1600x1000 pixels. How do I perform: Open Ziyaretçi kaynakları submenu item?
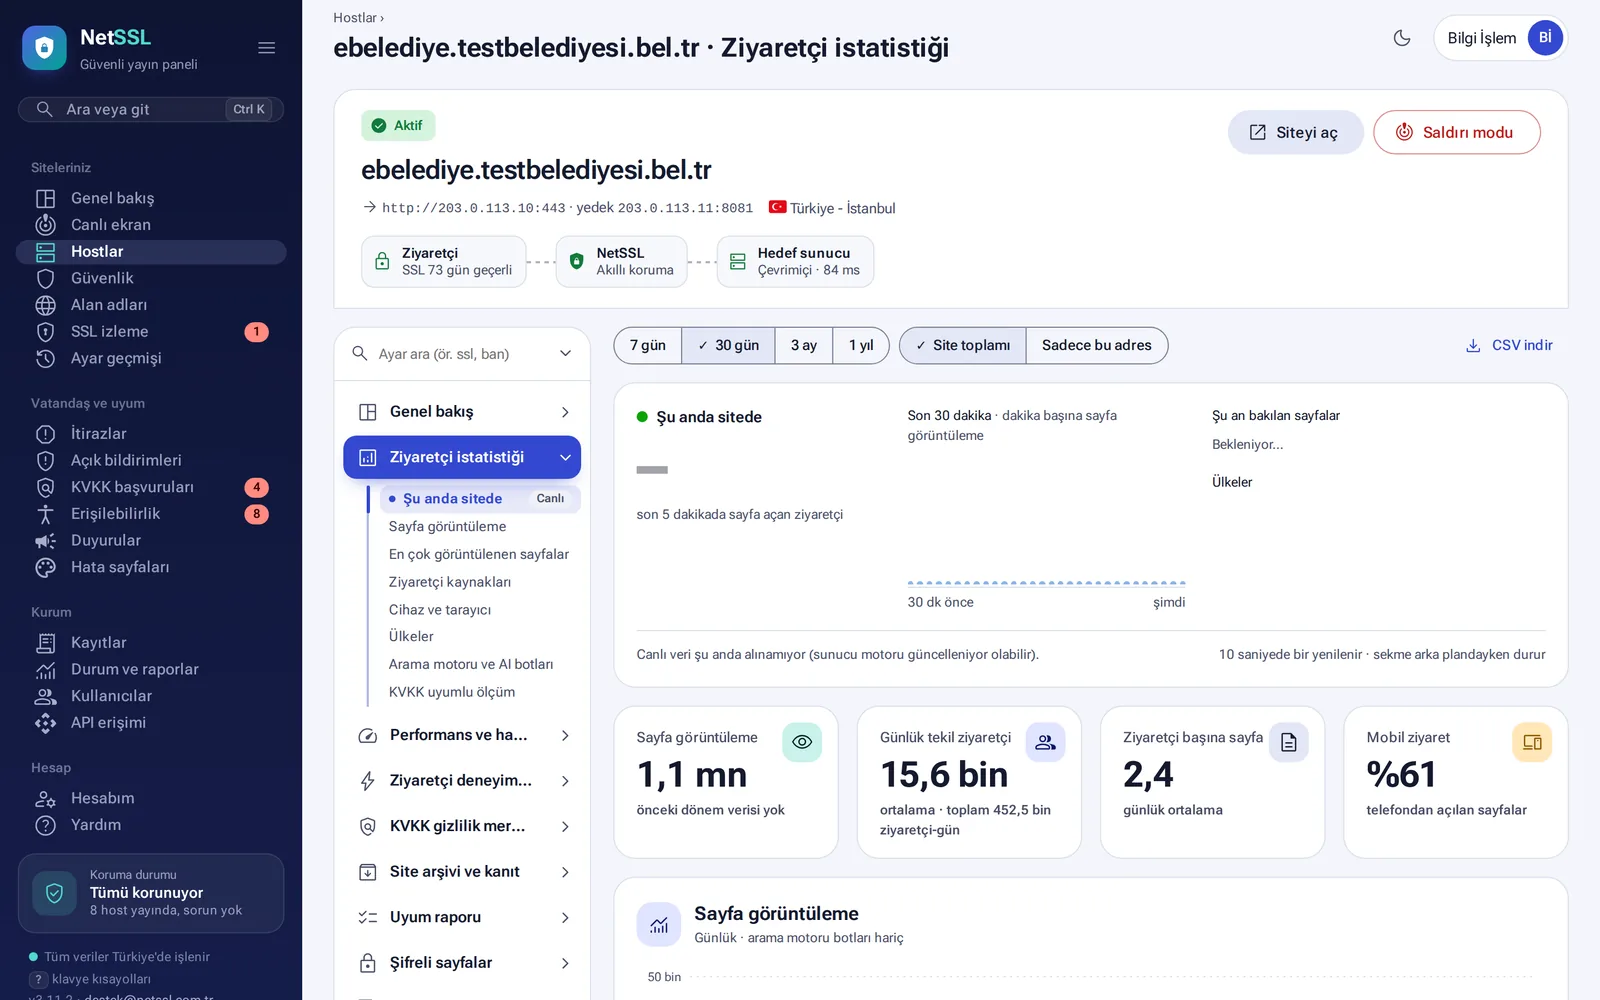[450, 582]
